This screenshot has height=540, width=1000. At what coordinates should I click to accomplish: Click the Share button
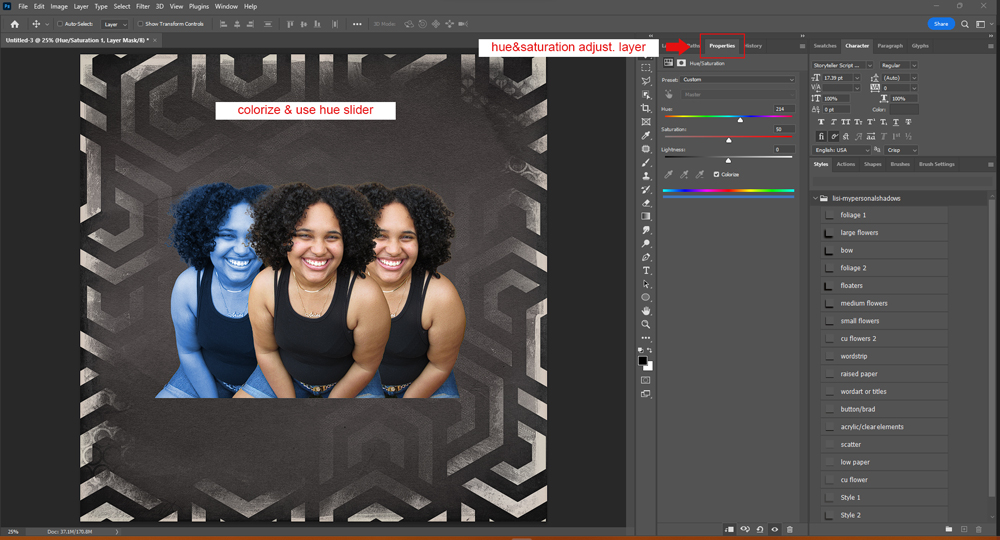(x=941, y=24)
